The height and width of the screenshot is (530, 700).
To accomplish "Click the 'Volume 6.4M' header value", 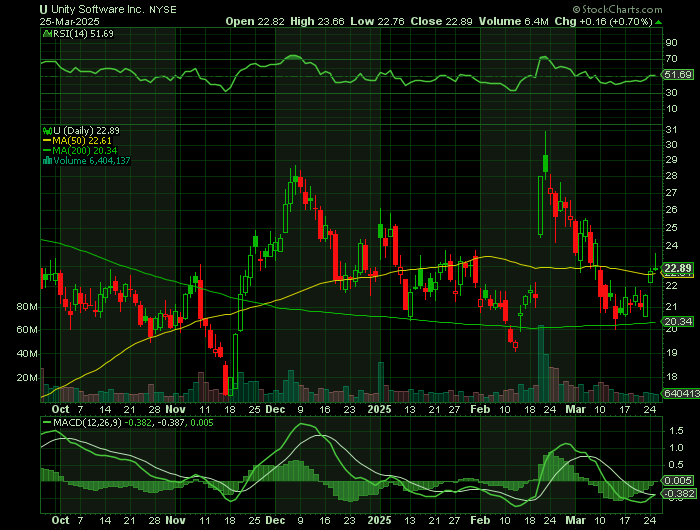I will point(513,21).
